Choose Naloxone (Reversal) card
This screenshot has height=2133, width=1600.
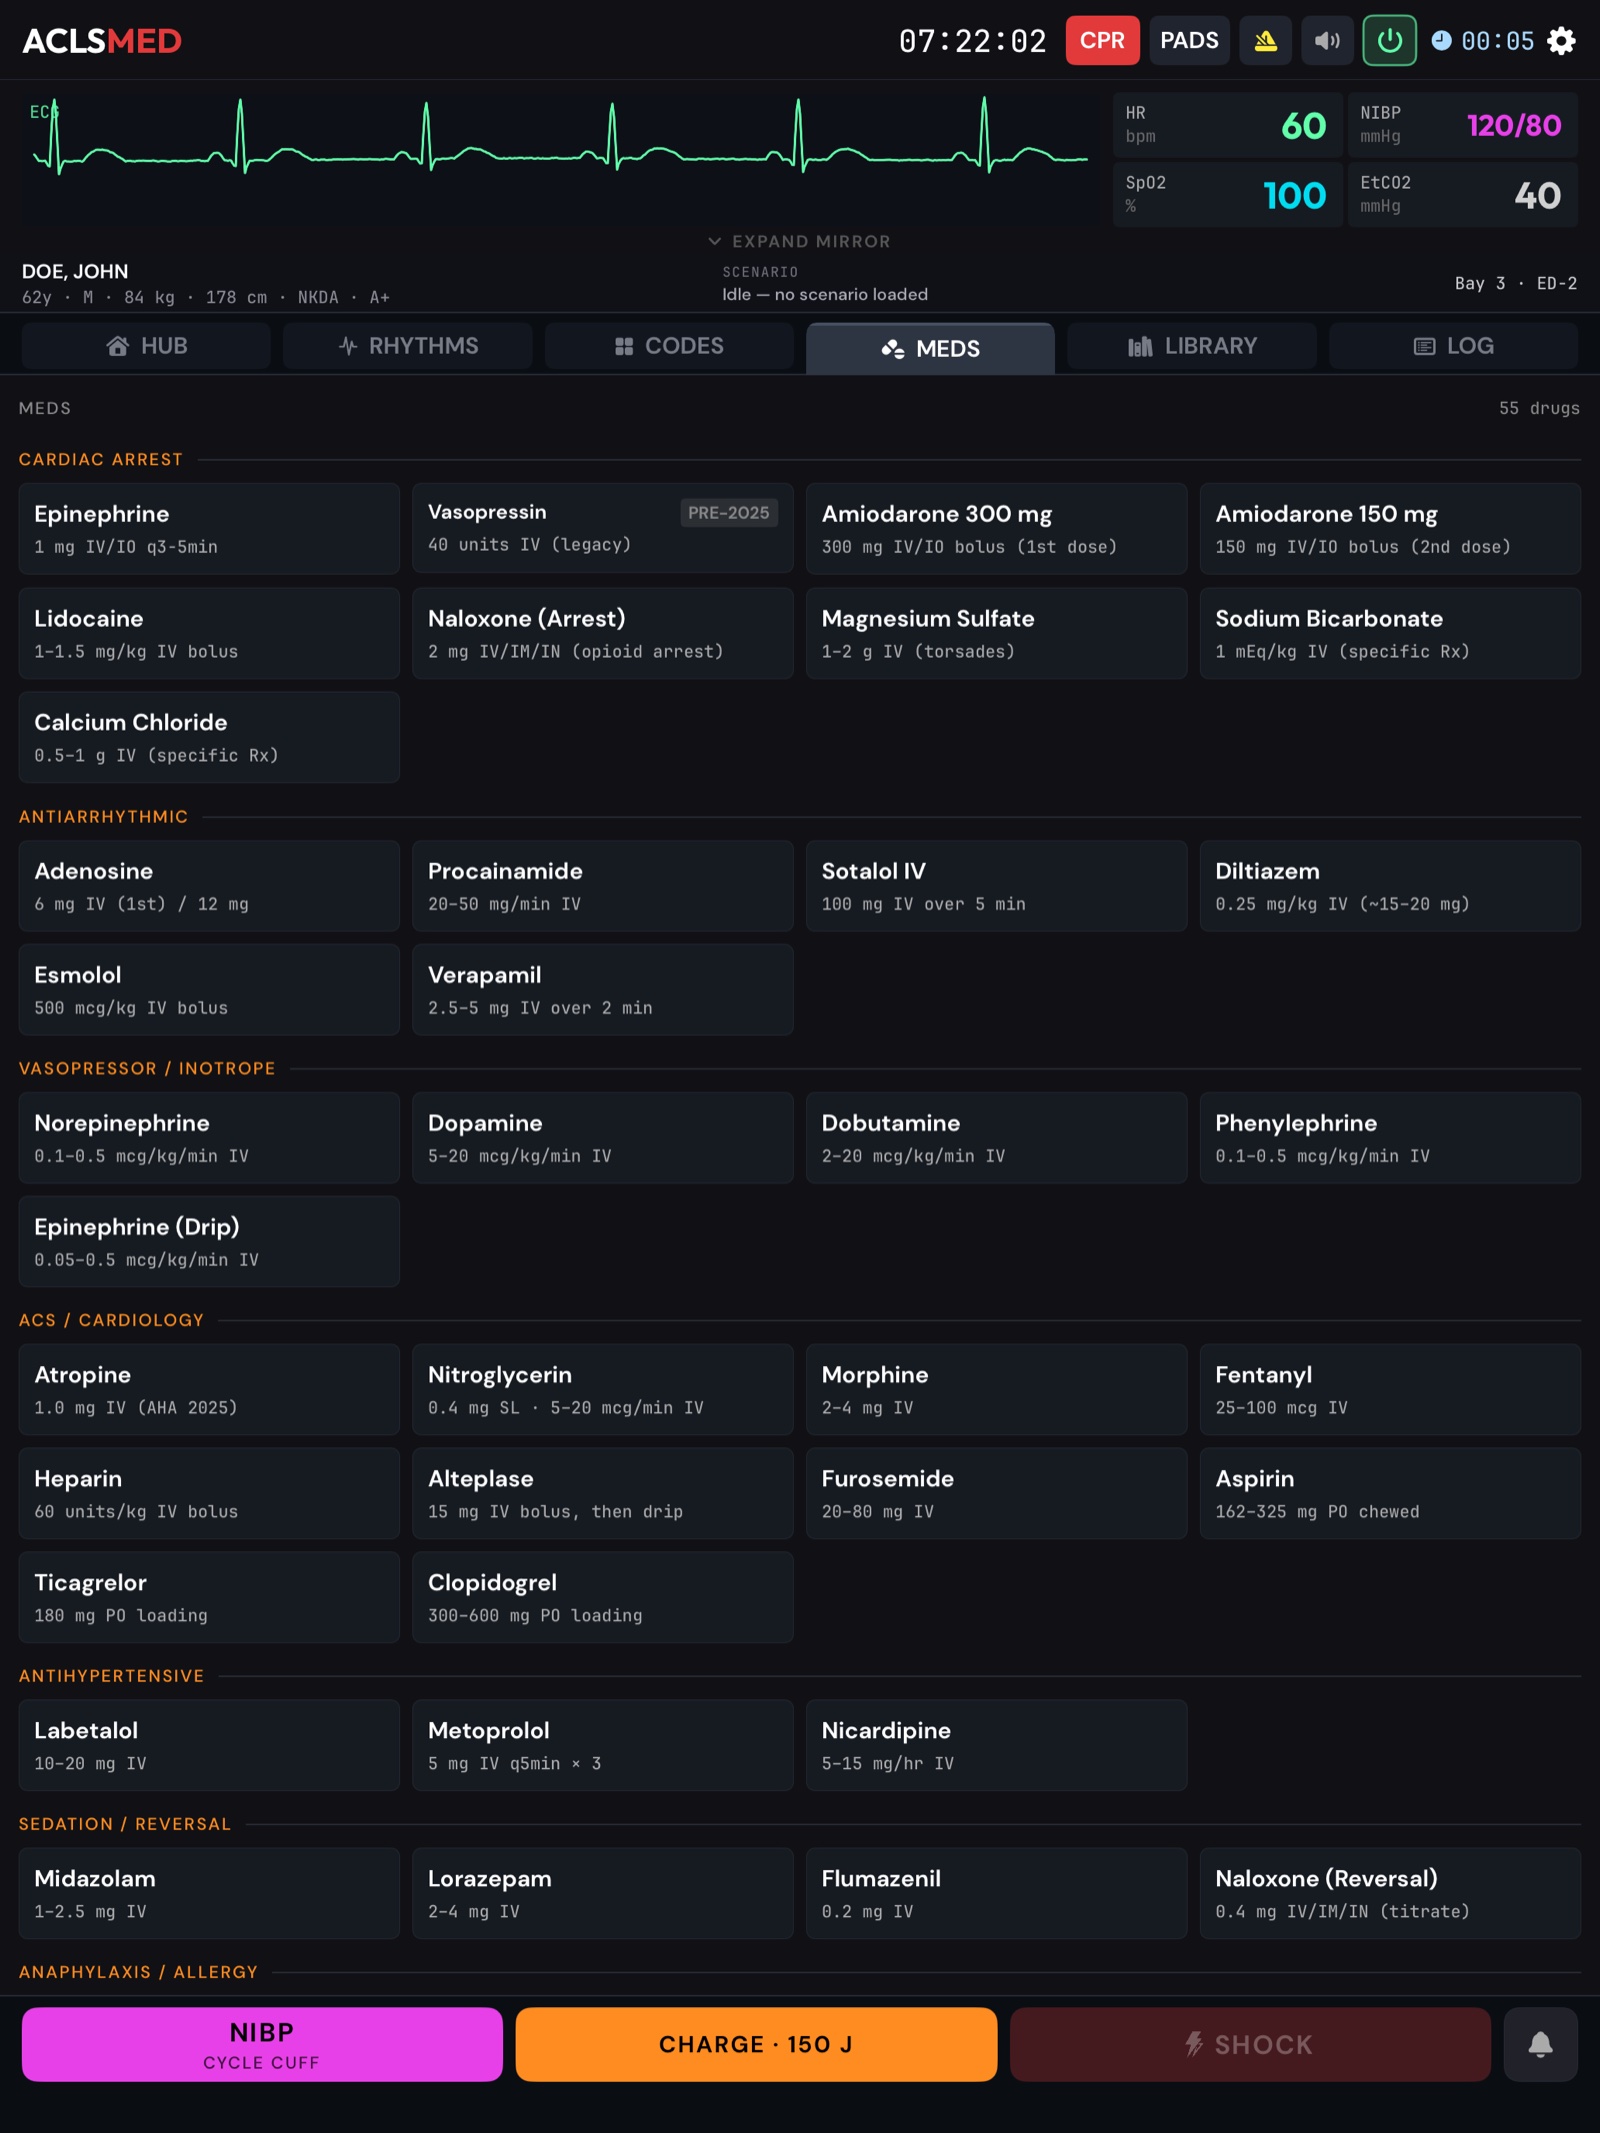coord(1390,1893)
